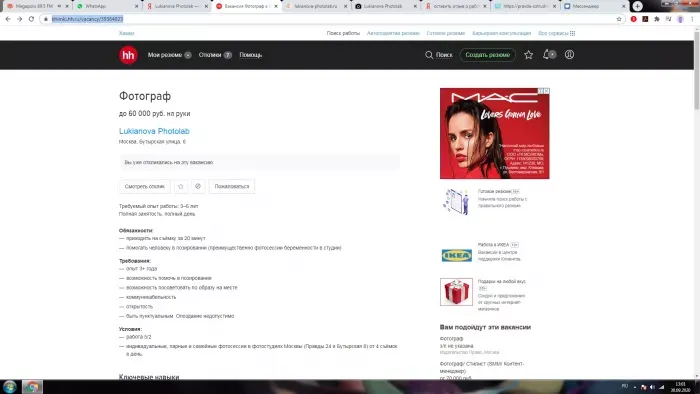Go back with the browser back arrow
700x394 pixels.
click(8, 19)
